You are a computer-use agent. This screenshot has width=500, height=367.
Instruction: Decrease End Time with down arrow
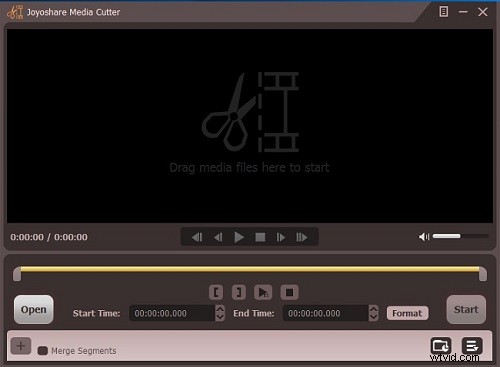pos(374,317)
